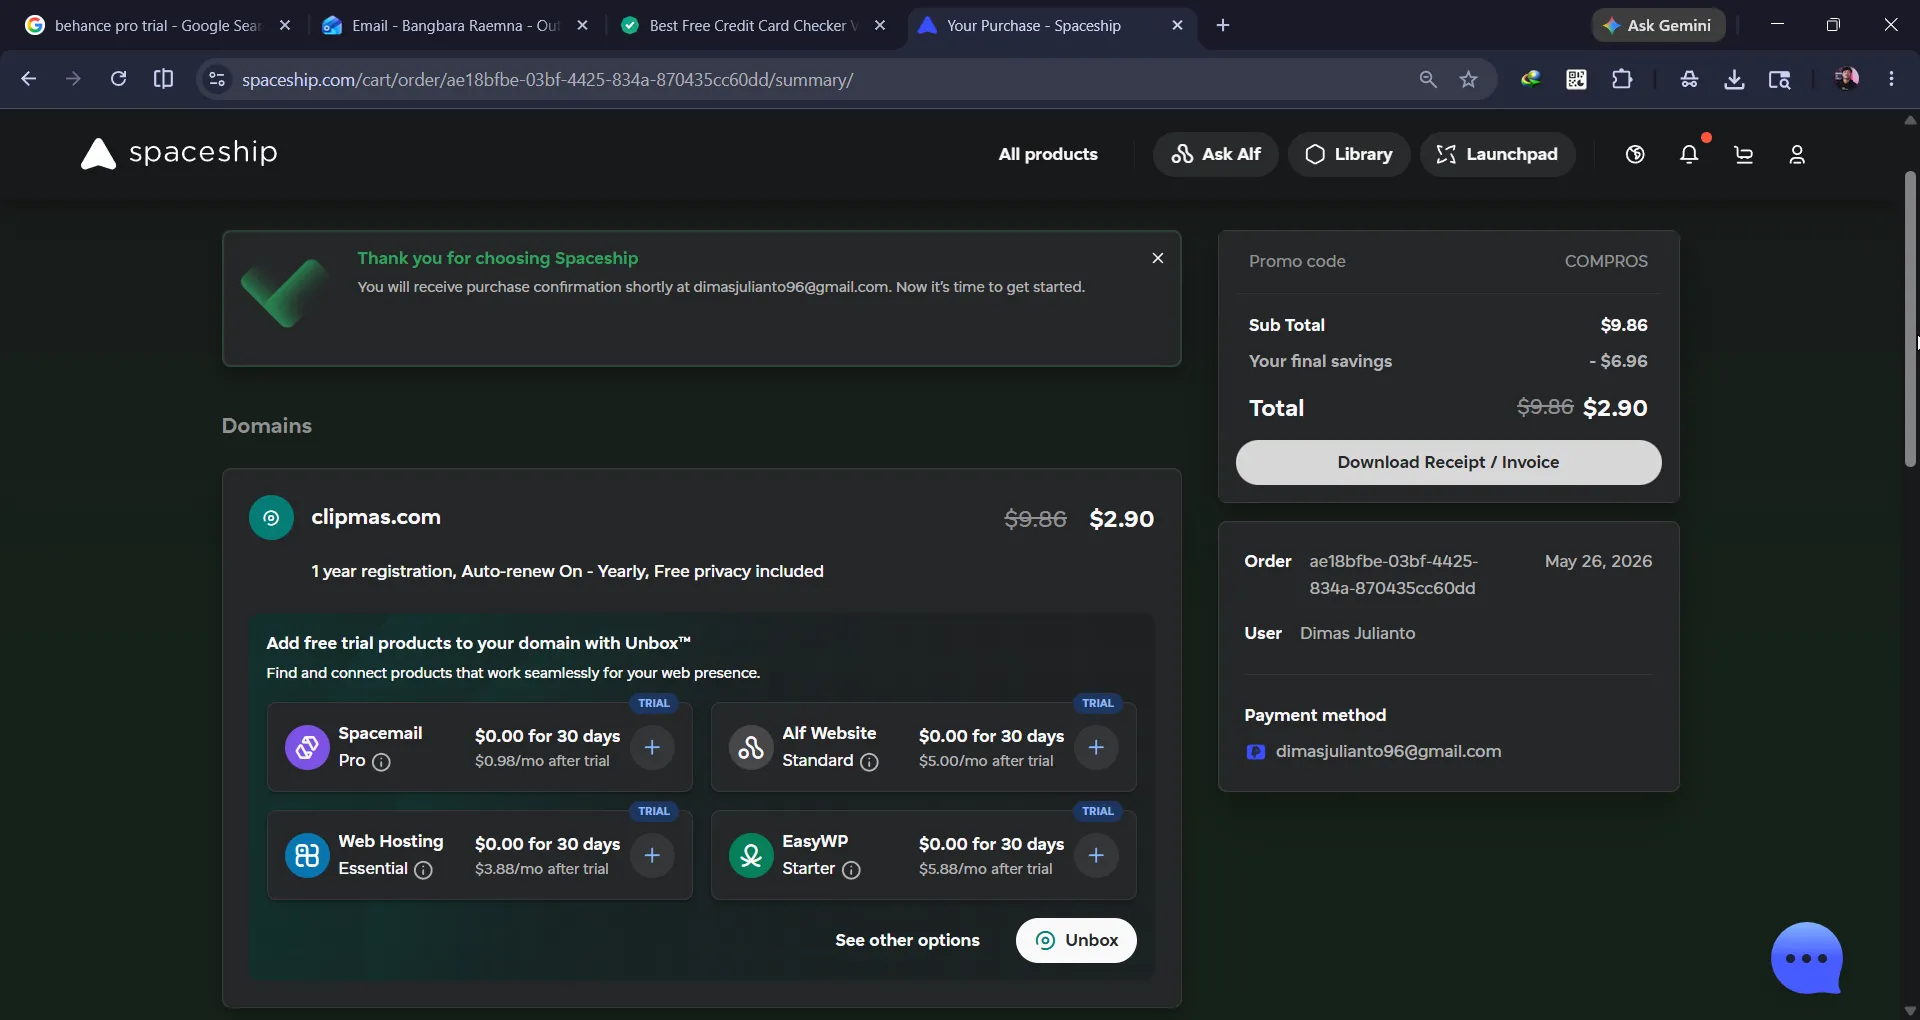Click the page vertical scrollbar thumb
The height and width of the screenshot is (1020, 1920).
(1910, 318)
